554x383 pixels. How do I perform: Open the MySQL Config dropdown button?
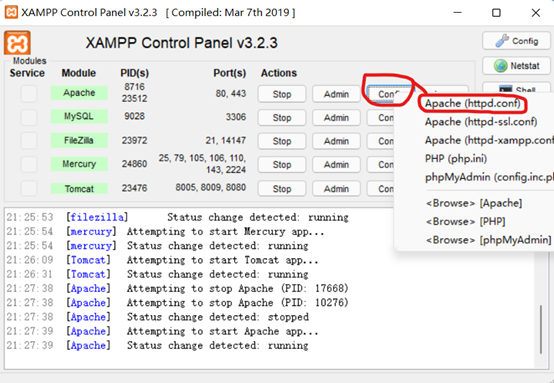click(x=381, y=118)
